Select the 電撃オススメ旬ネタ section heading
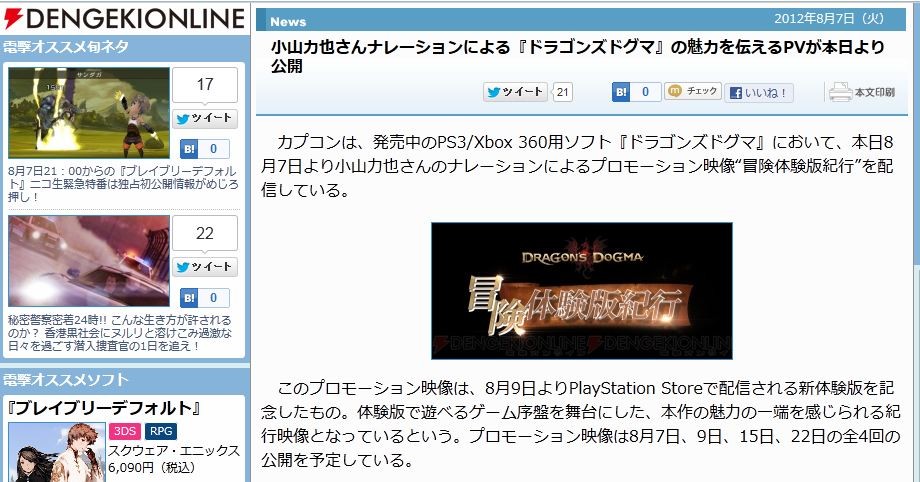Screen dimensions: 920x482 [66, 47]
